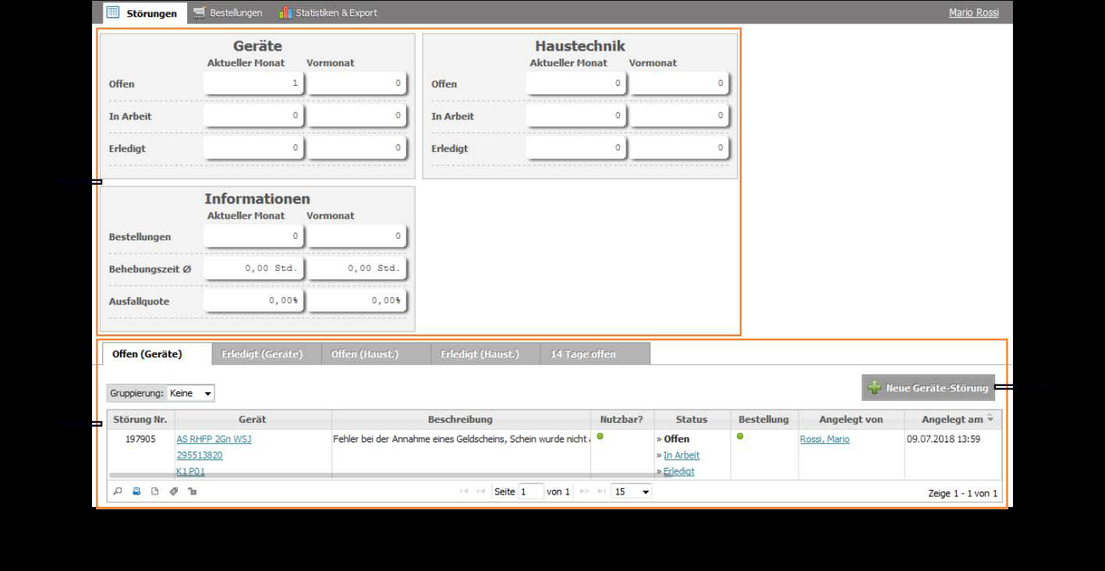Click the Geräte panel heading
This screenshot has width=1105, height=571.
257,46
